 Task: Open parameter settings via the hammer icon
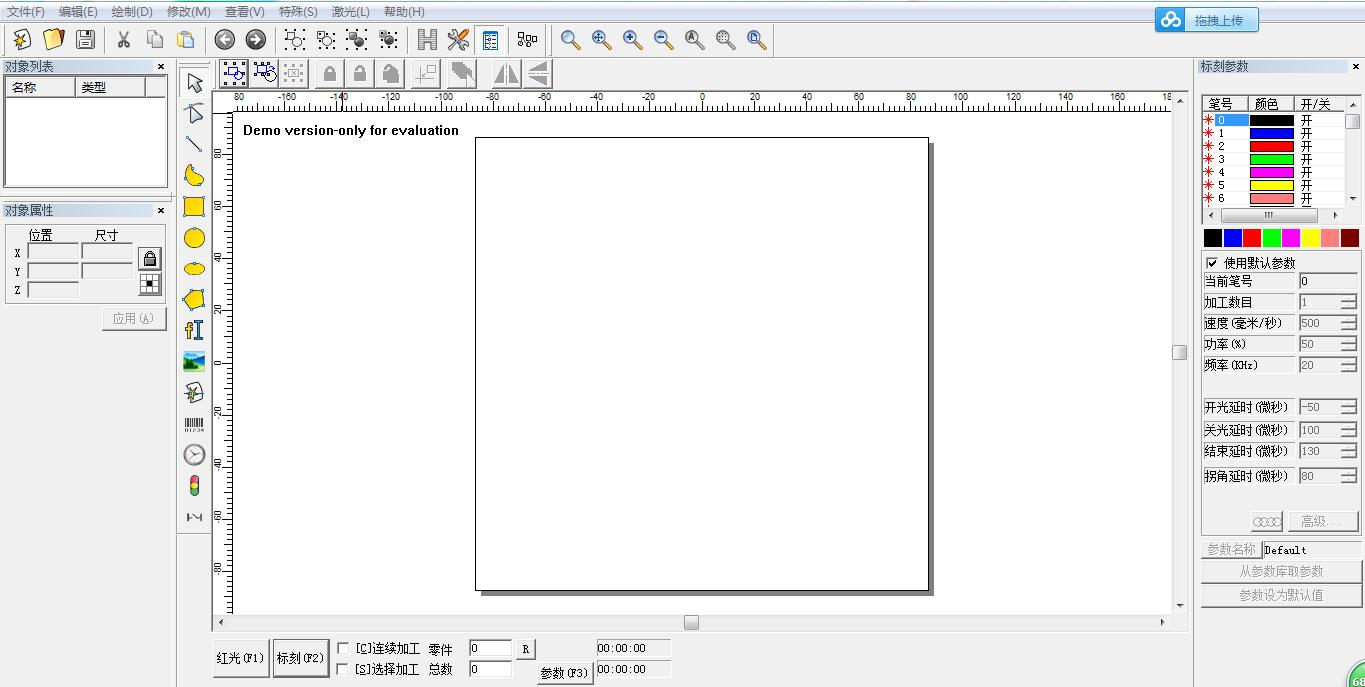tap(458, 40)
